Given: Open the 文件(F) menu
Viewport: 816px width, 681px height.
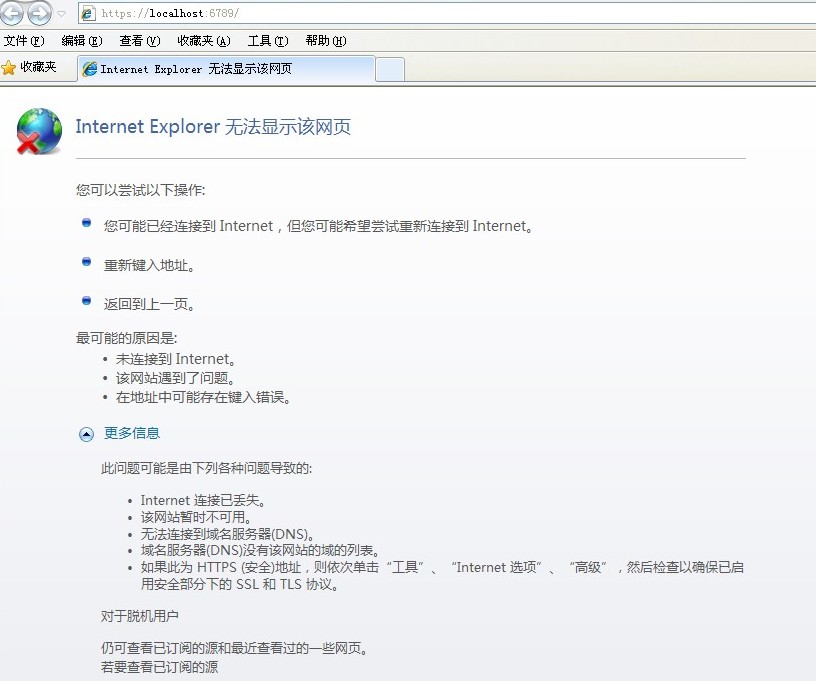Looking at the screenshot, I should tap(24, 41).
